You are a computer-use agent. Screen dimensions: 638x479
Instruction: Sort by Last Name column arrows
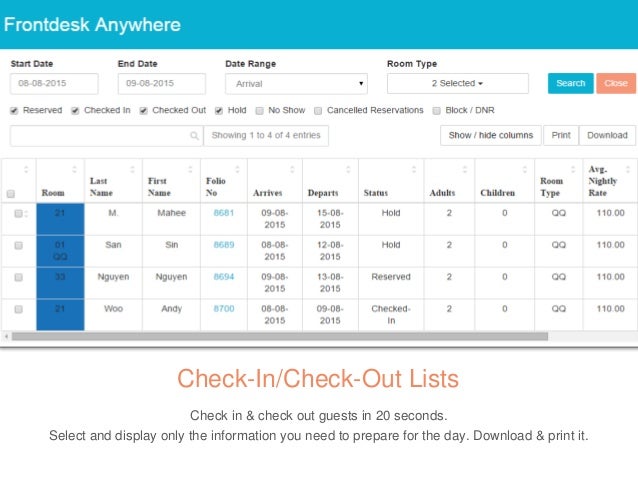point(132,169)
